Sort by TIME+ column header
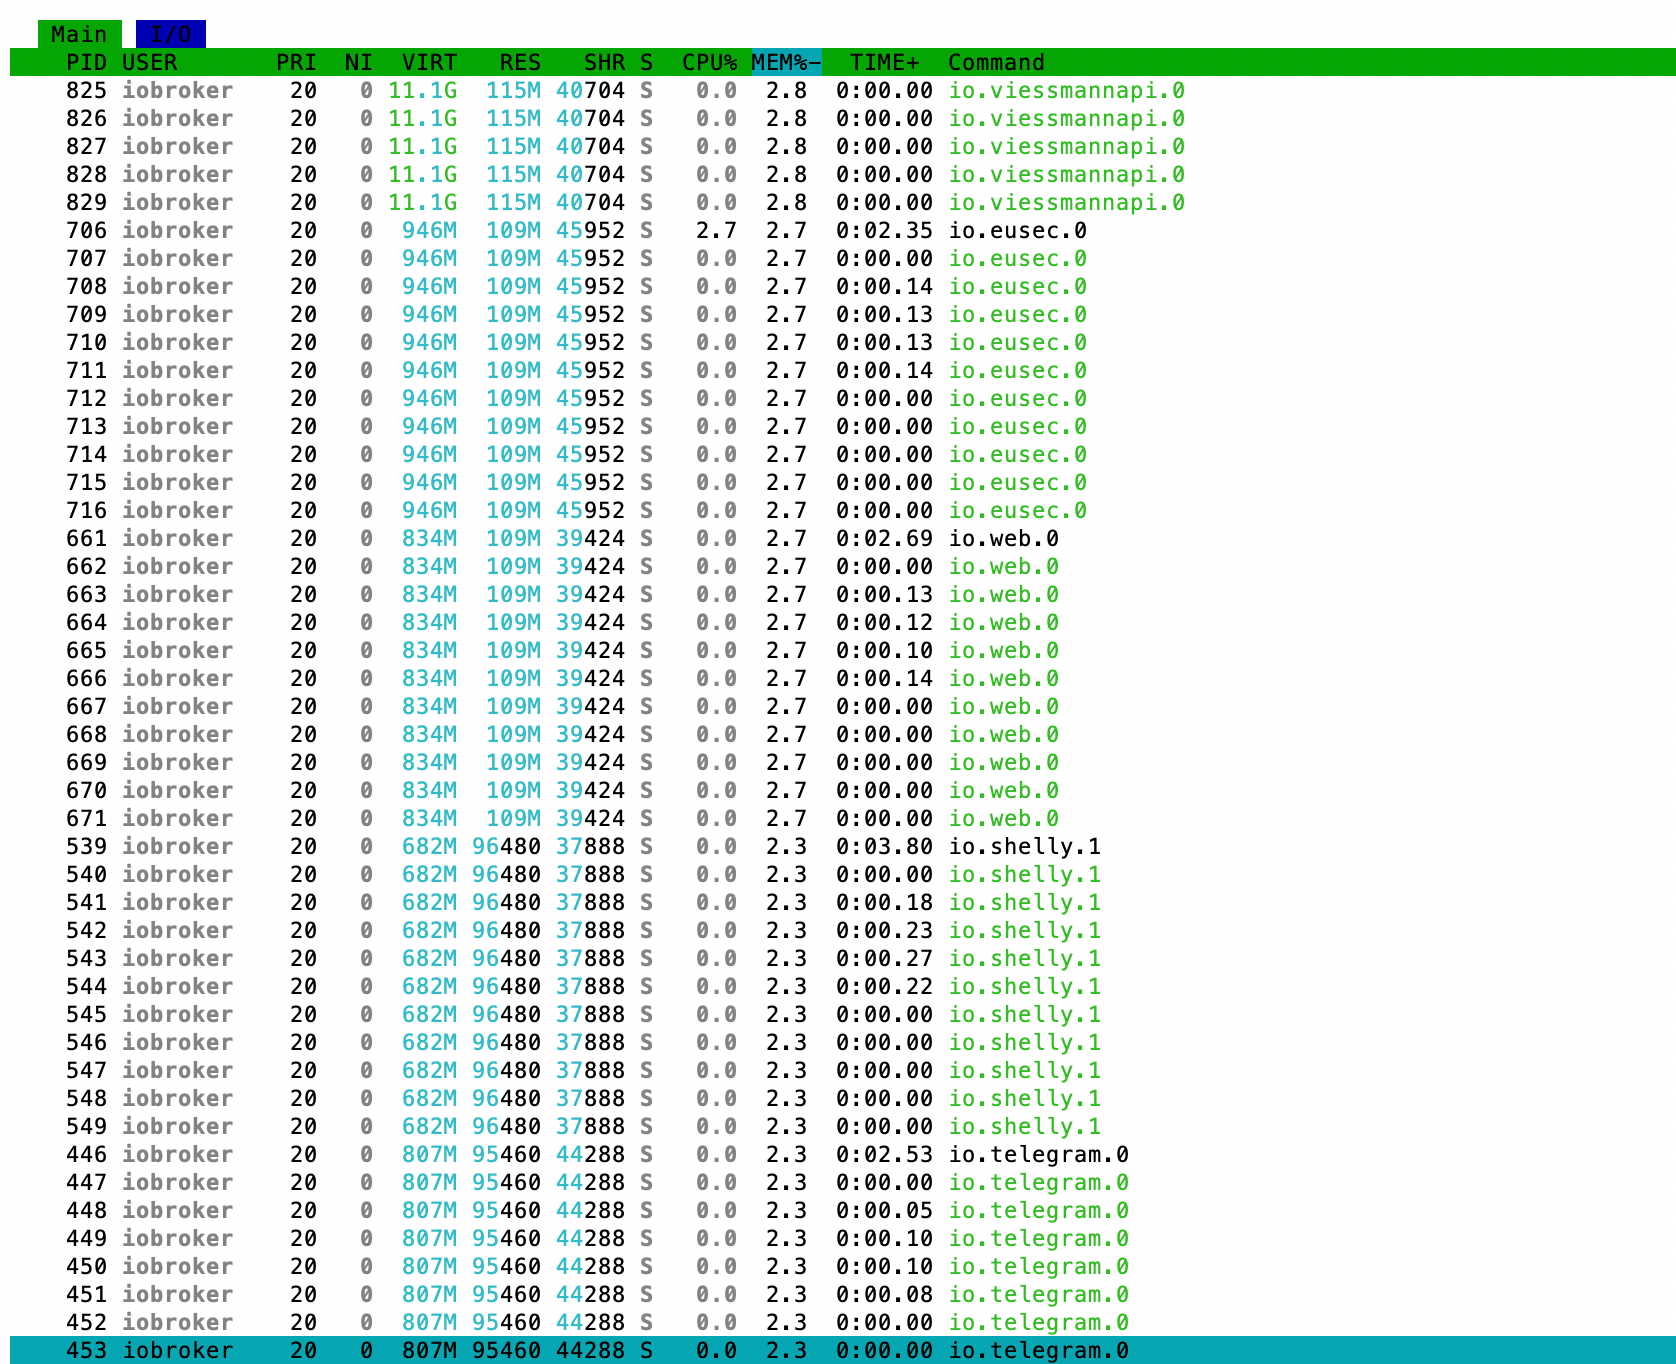Viewport: 1676px width, 1364px height. coord(884,62)
